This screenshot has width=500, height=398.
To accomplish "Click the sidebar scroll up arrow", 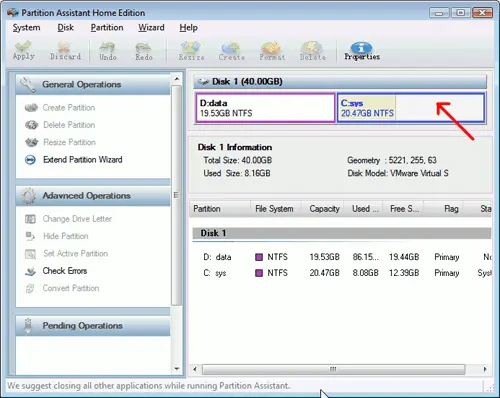I will point(177,79).
